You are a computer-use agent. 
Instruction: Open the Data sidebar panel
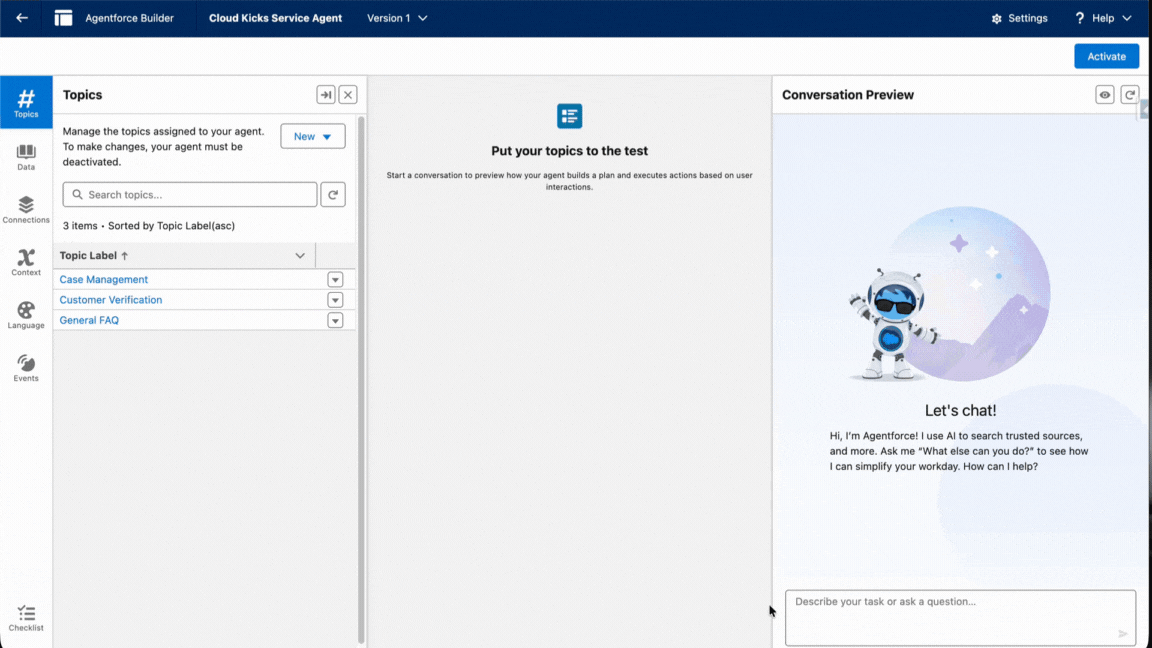coord(26,156)
